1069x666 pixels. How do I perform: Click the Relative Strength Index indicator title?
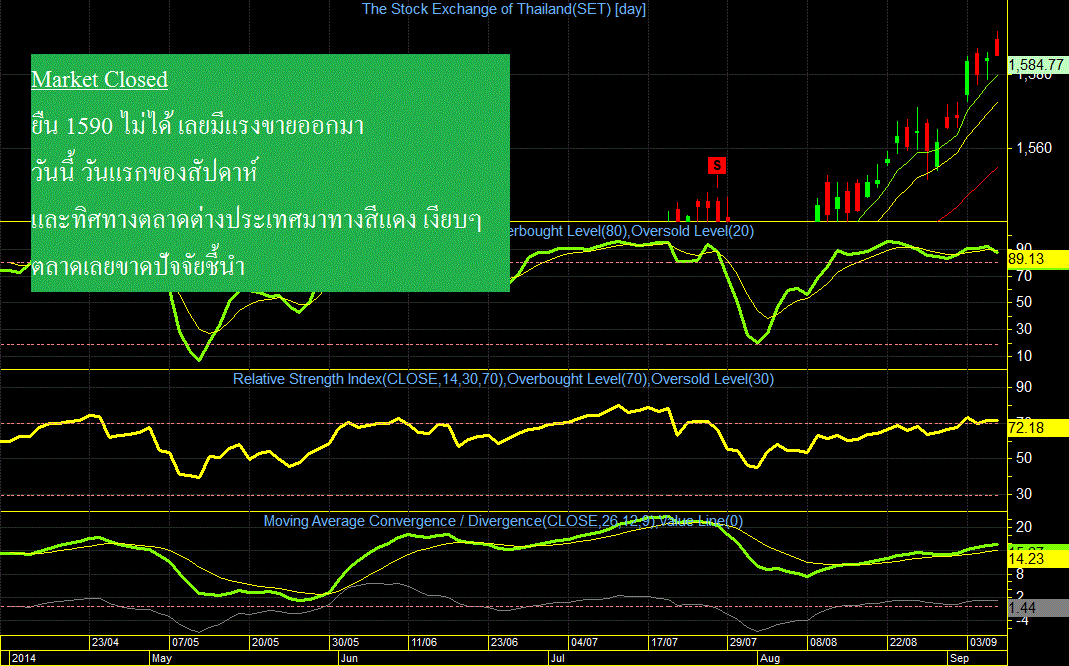[x=504, y=379]
